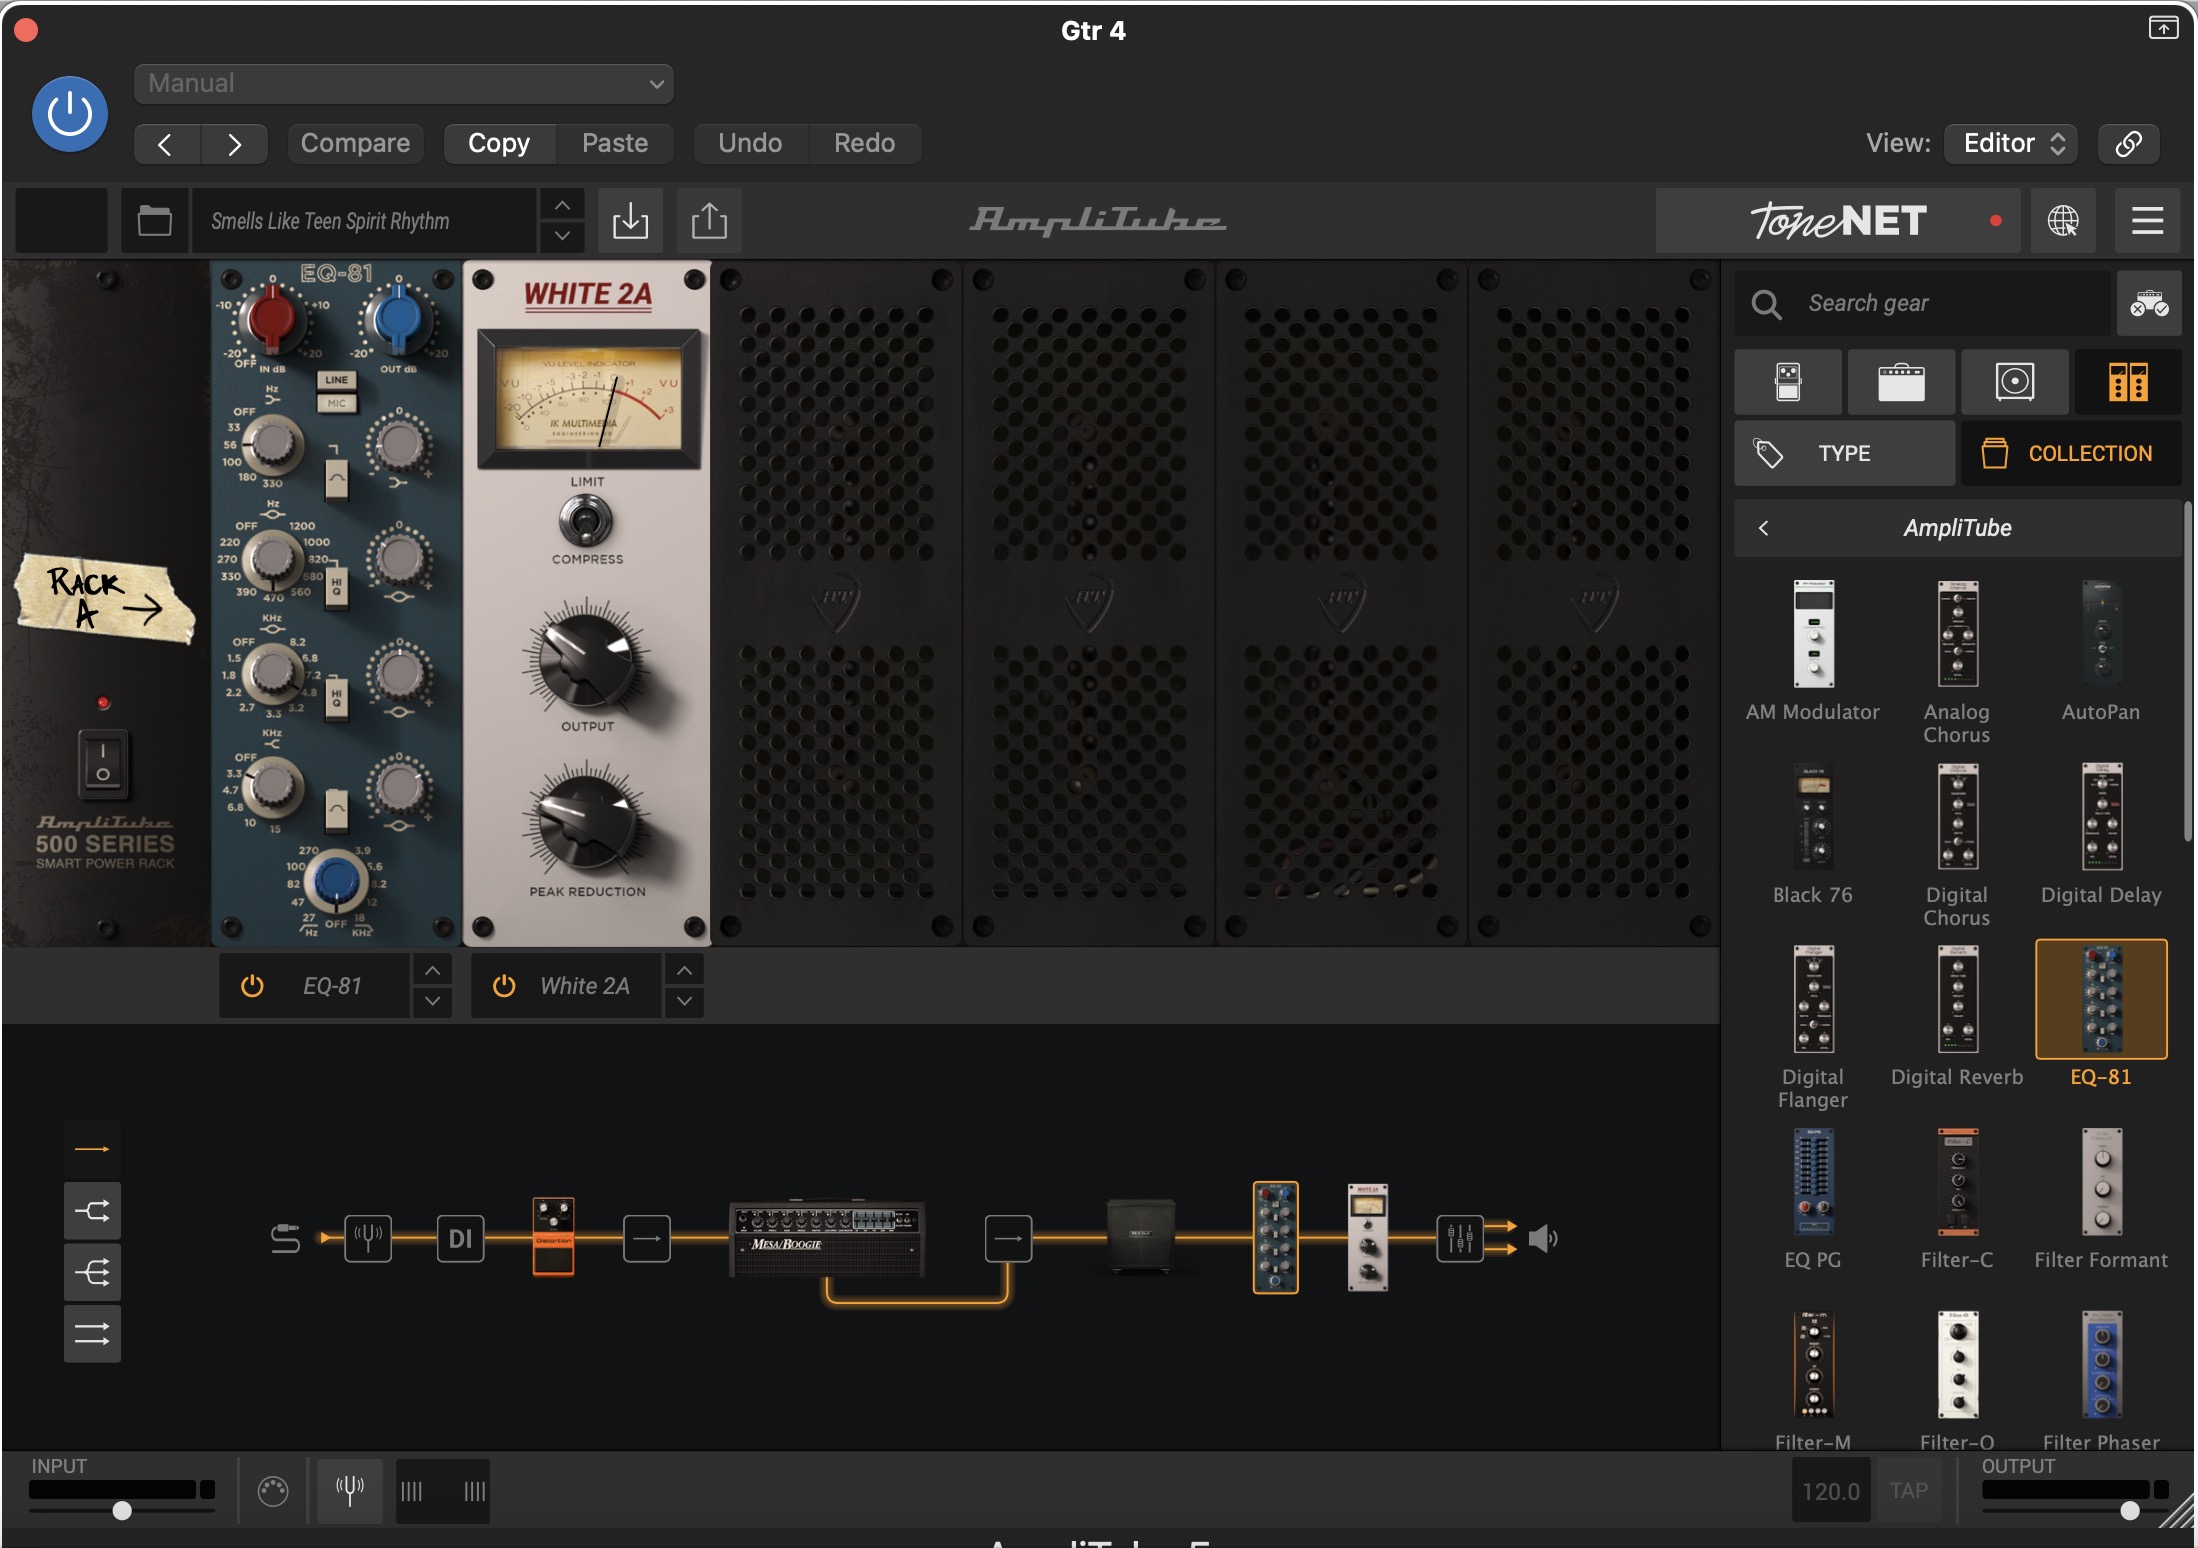Click the export share icon
Screen dimensions: 2198x1548
(709, 220)
